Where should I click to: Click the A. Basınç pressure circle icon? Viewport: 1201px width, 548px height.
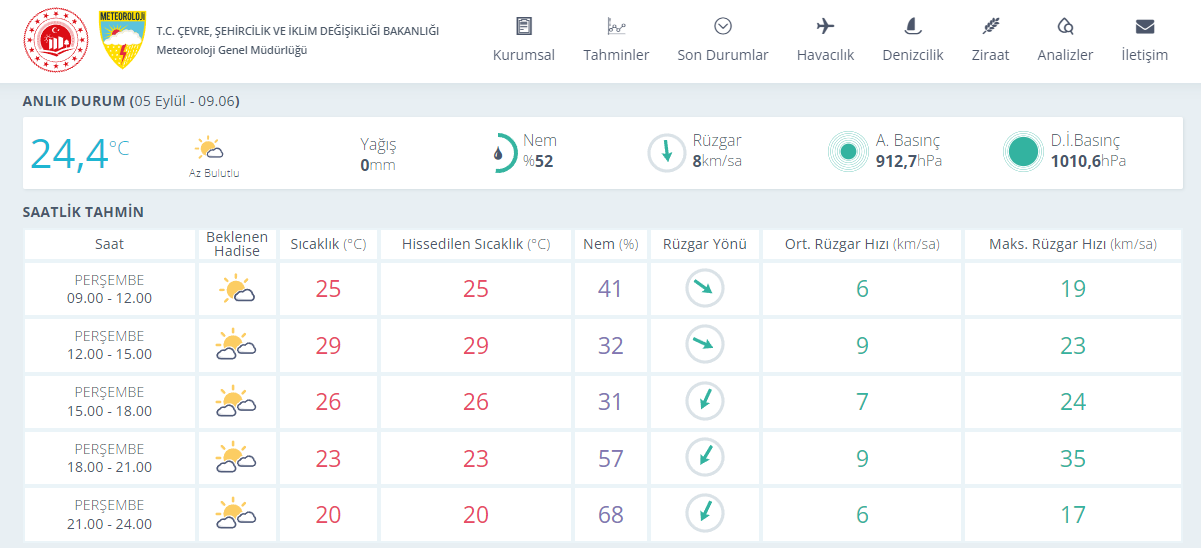(x=848, y=152)
